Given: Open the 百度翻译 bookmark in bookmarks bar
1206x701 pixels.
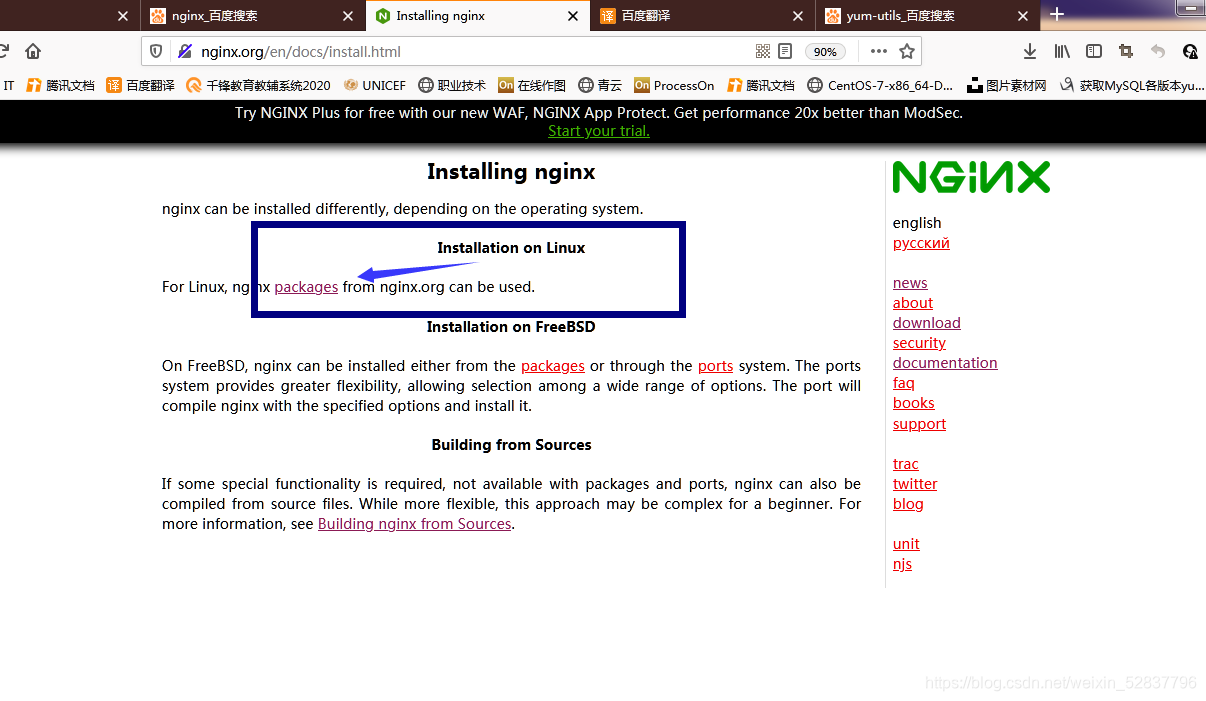Looking at the screenshot, I should pos(140,86).
